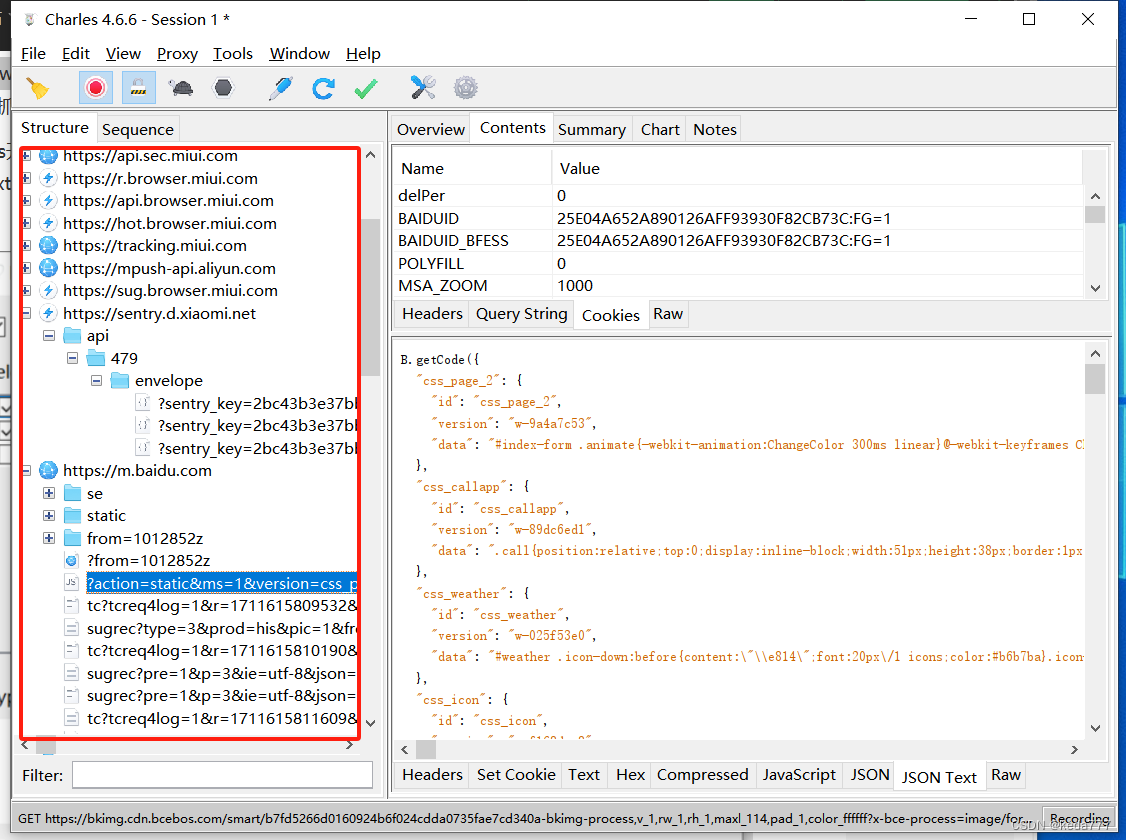The height and width of the screenshot is (840, 1126).
Task: Open the Query String view
Action: click(520, 314)
